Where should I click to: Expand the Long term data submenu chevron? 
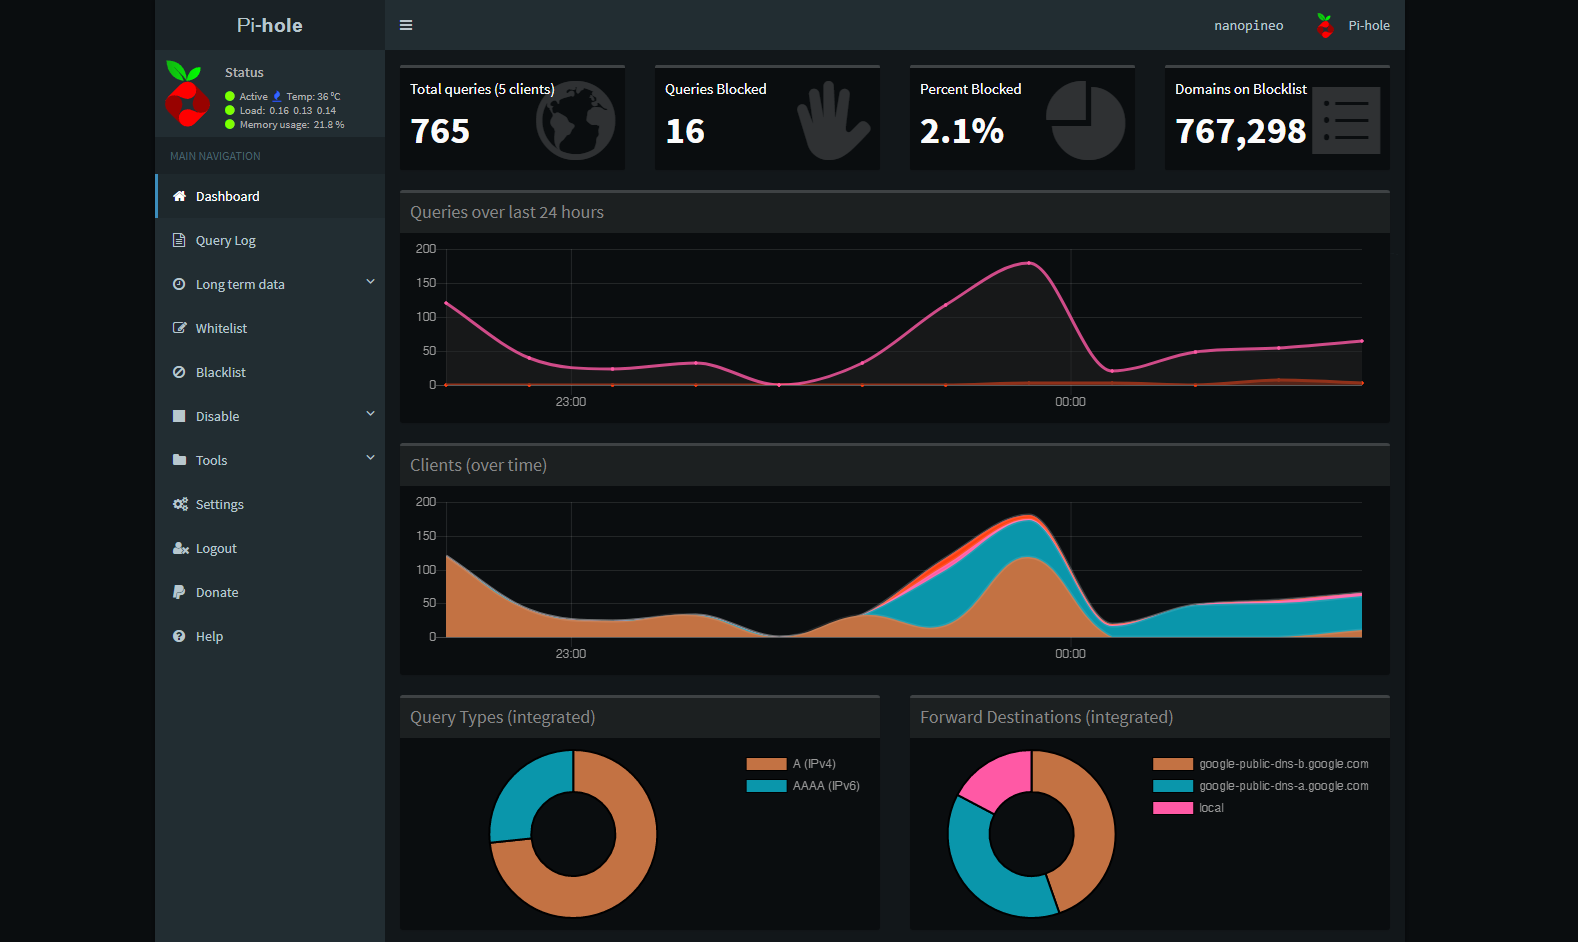click(x=370, y=282)
